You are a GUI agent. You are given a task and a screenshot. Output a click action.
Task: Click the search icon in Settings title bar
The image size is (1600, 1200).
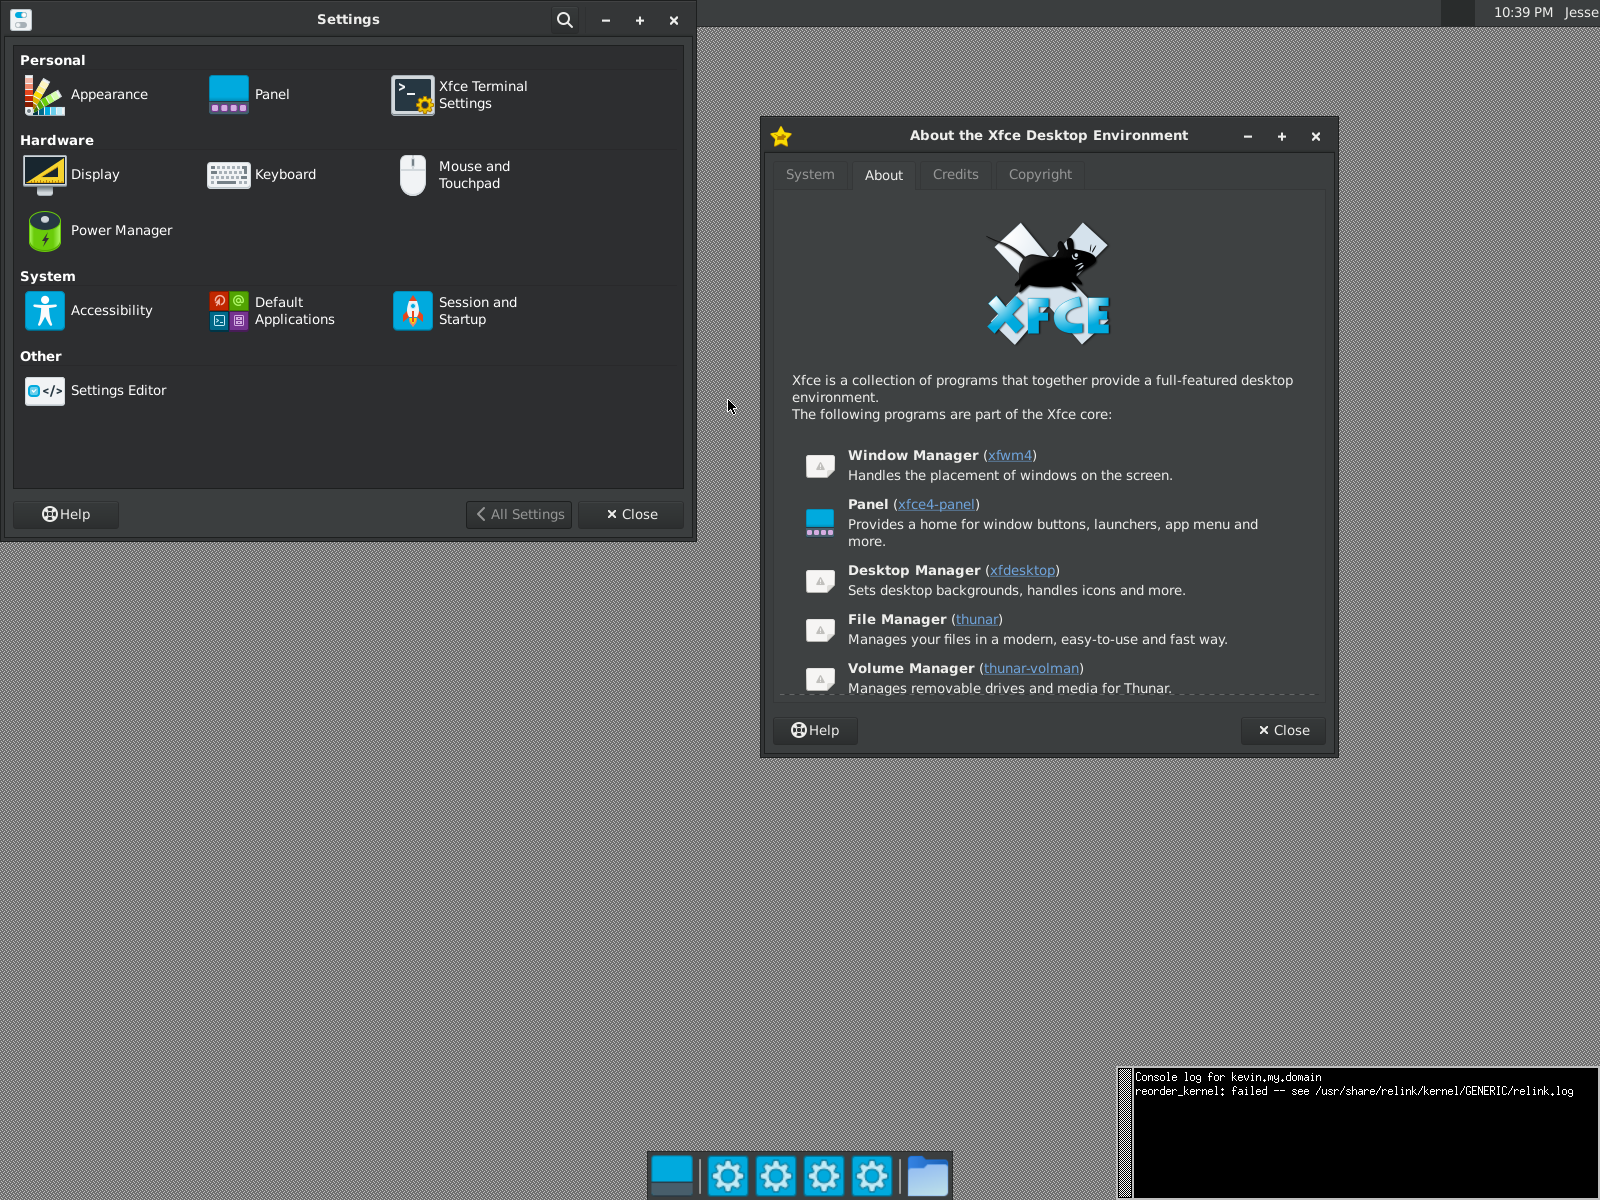pyautogui.click(x=565, y=20)
